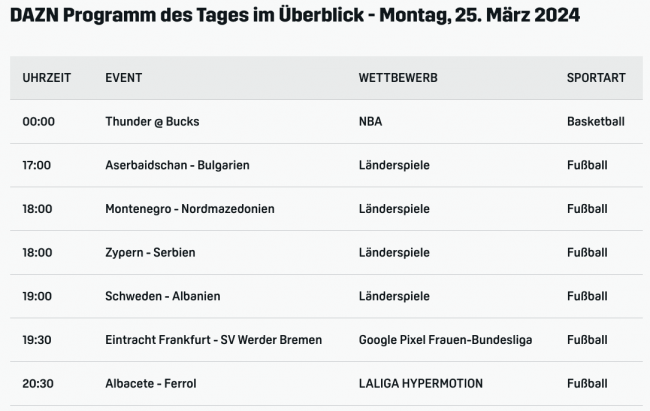Image resolution: width=650 pixels, height=411 pixels.
Task: Open Eintracht Frankfurt - SV Werder Bremen
Action: tap(214, 340)
